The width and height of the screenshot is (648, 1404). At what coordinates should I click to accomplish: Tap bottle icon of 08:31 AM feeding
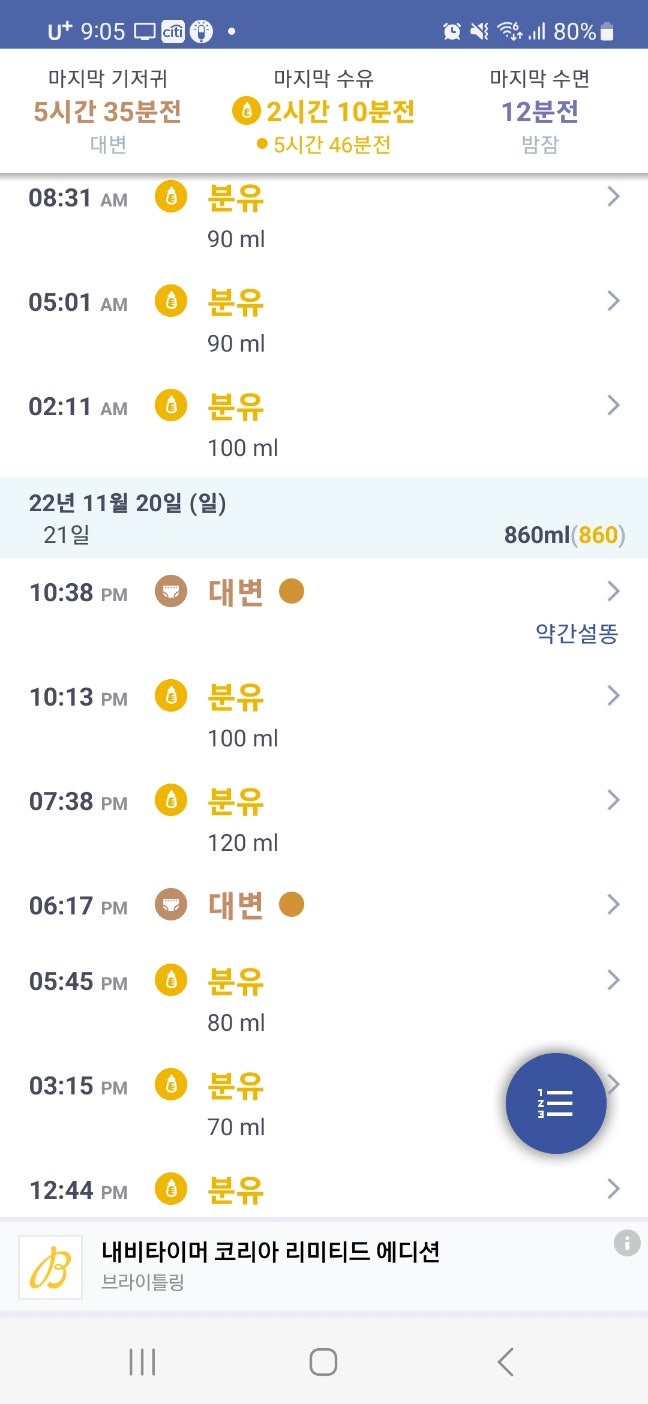click(x=171, y=197)
